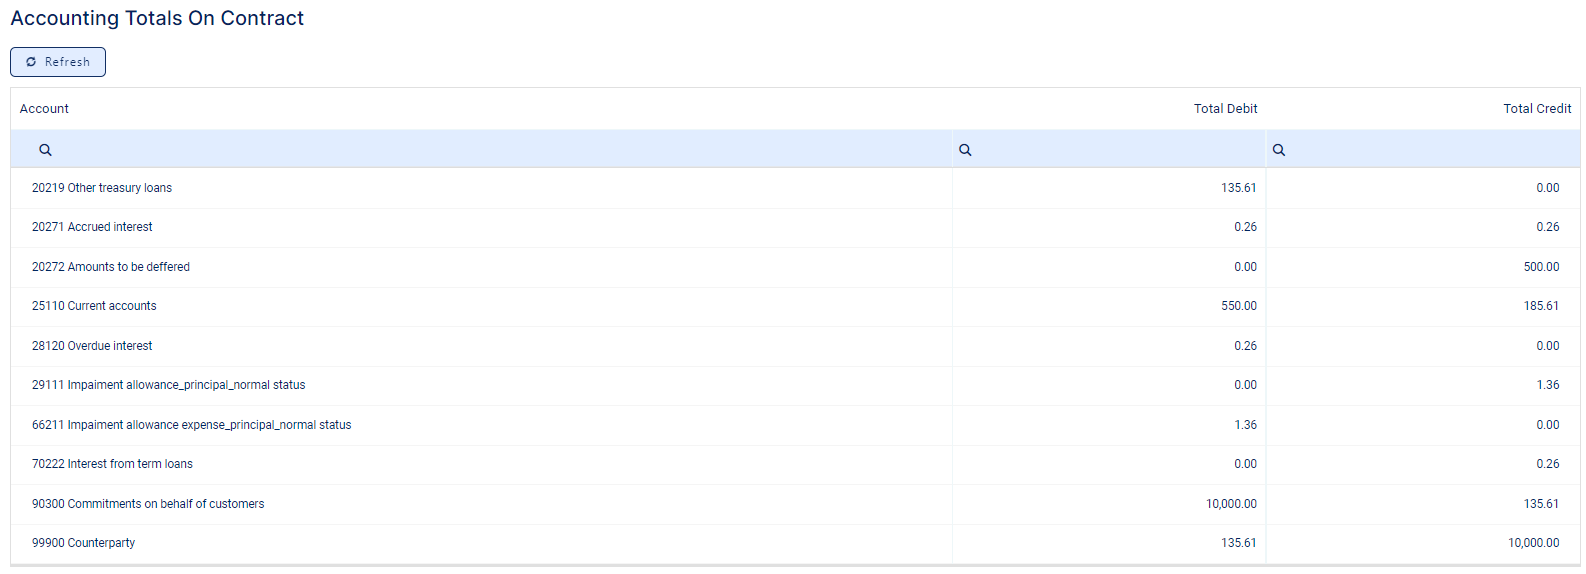1586x574 pixels.
Task: Click the Total Credit filter search icon
Action: 1278,150
